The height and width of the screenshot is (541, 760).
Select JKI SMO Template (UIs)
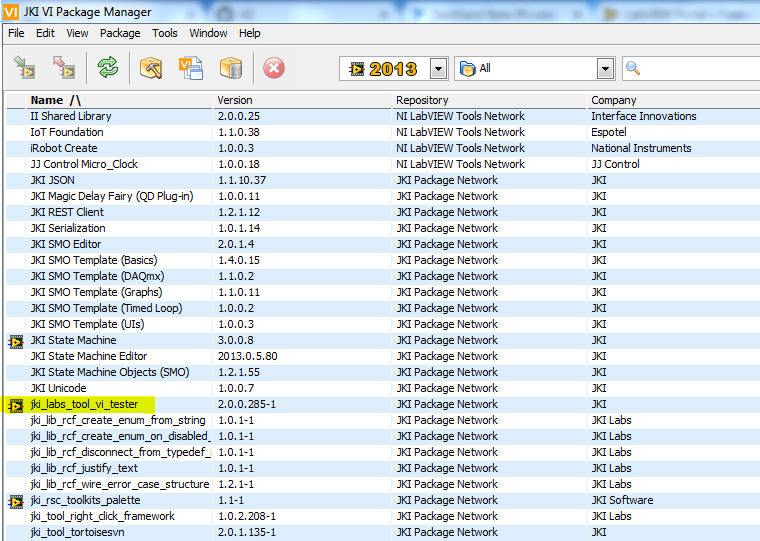click(x=88, y=324)
